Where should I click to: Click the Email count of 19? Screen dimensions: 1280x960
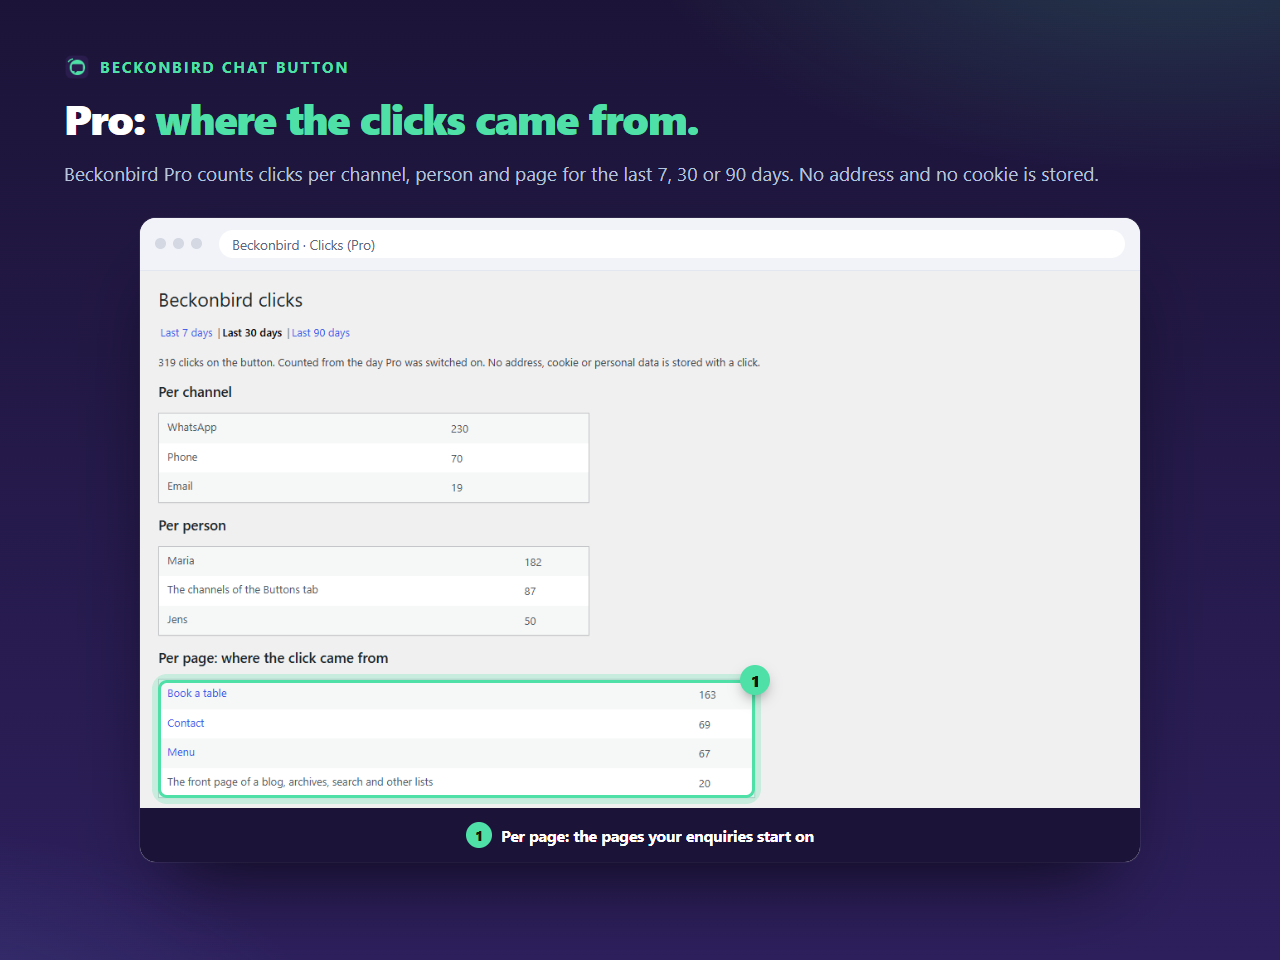tap(457, 488)
